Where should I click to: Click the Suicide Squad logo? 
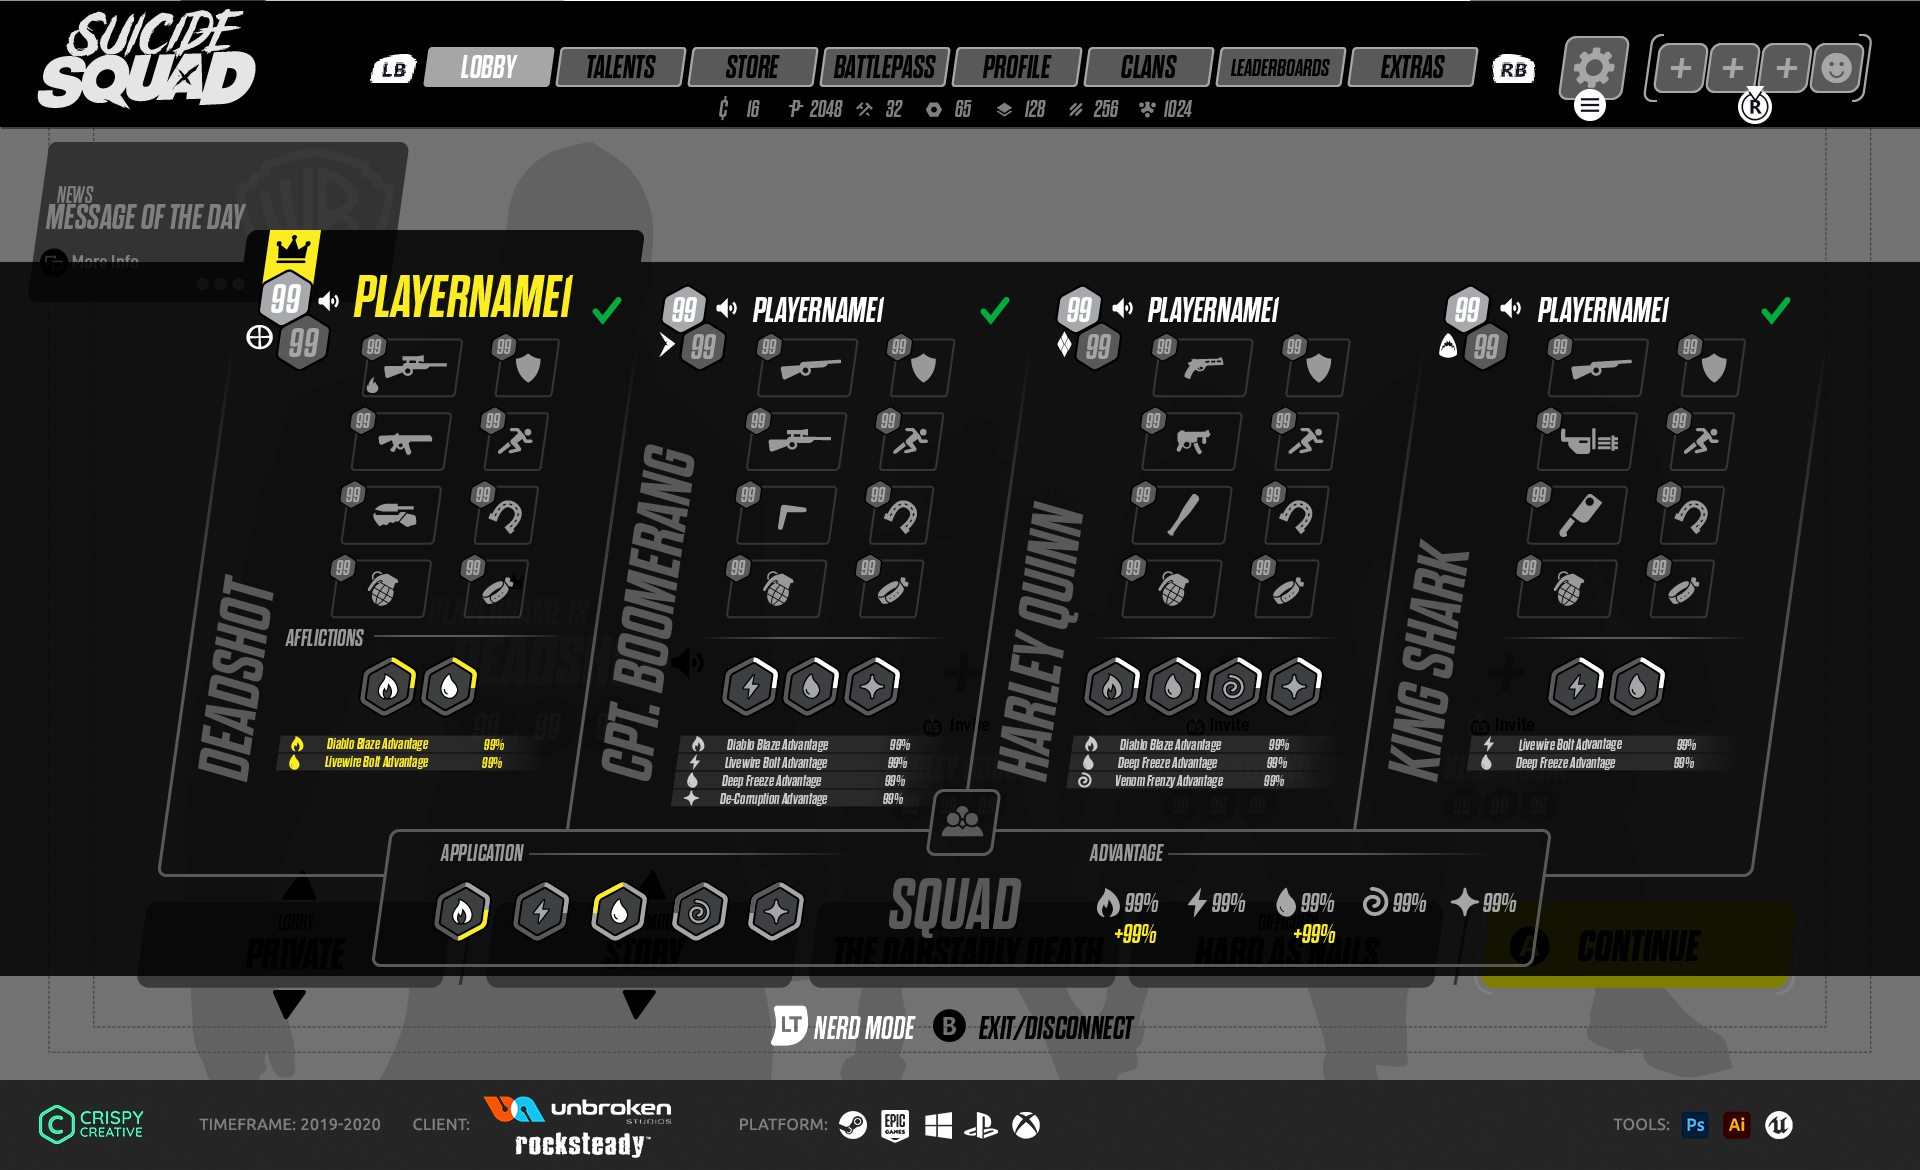click(147, 60)
